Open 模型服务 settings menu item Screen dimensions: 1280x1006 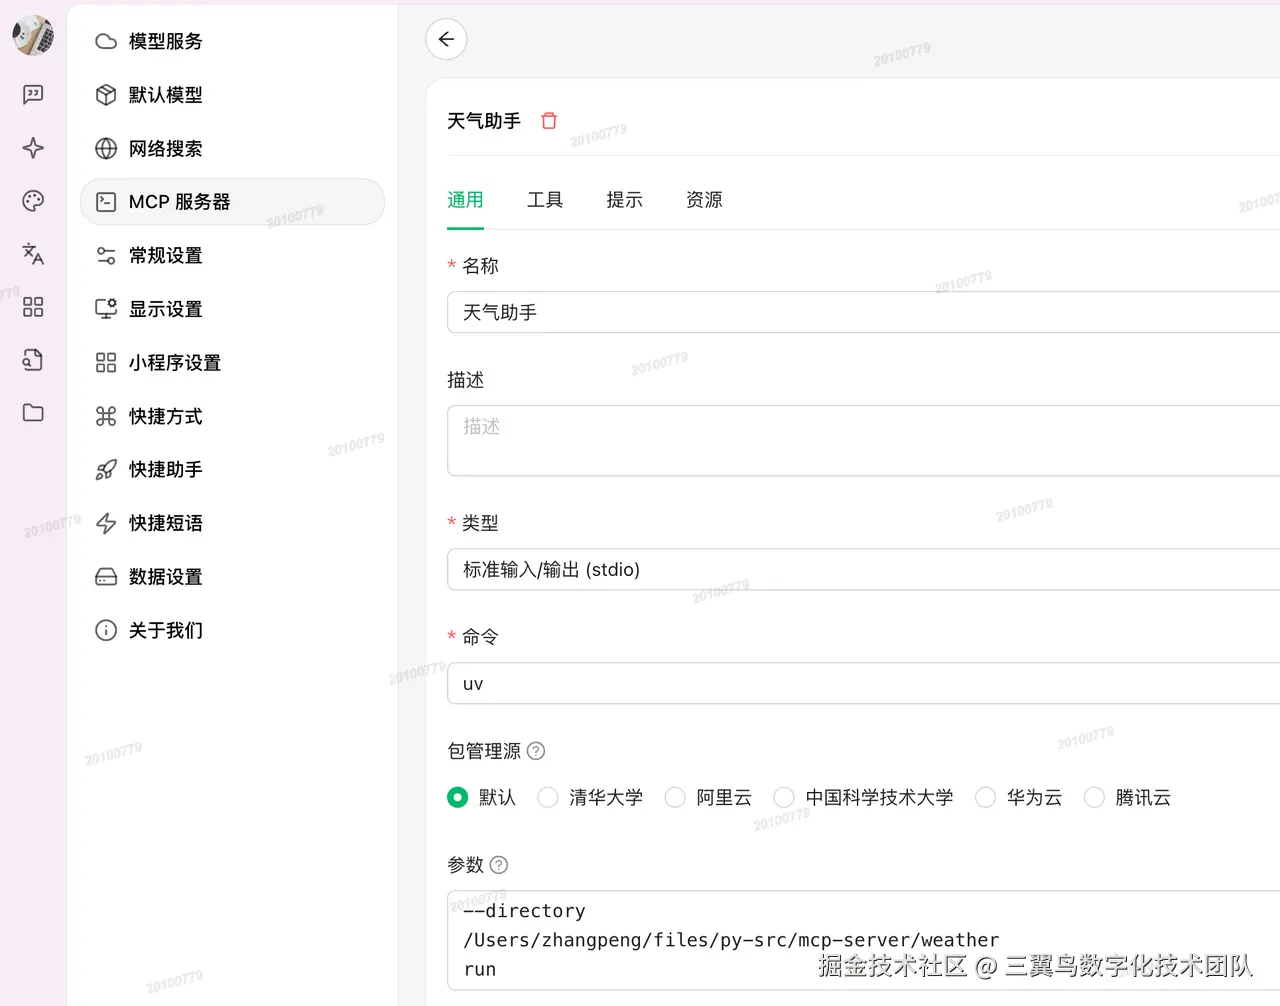[232, 41]
